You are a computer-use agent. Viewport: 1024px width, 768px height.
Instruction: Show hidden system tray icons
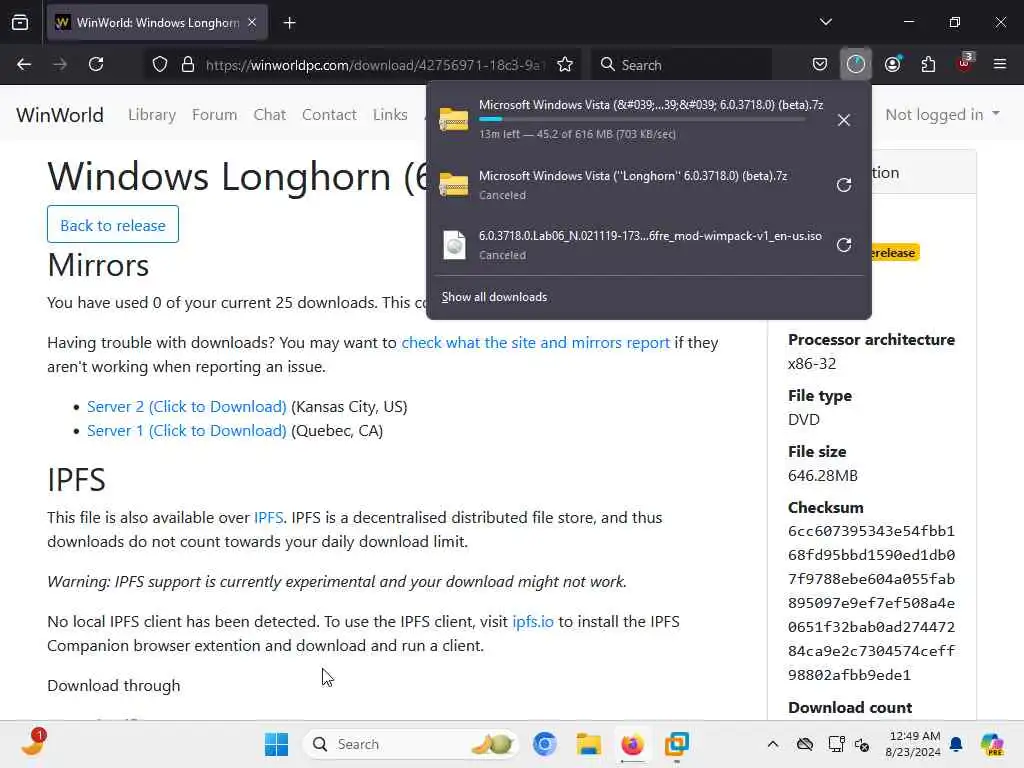773,744
